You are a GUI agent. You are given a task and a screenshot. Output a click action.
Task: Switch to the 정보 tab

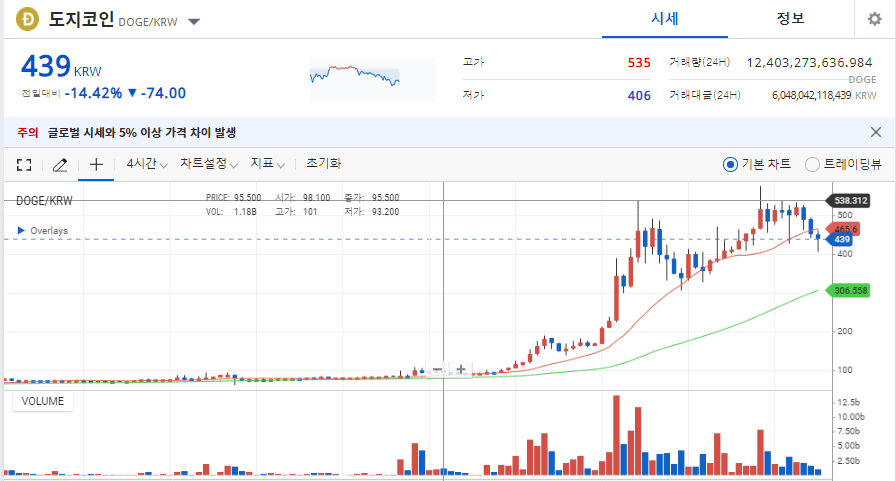tap(790, 19)
